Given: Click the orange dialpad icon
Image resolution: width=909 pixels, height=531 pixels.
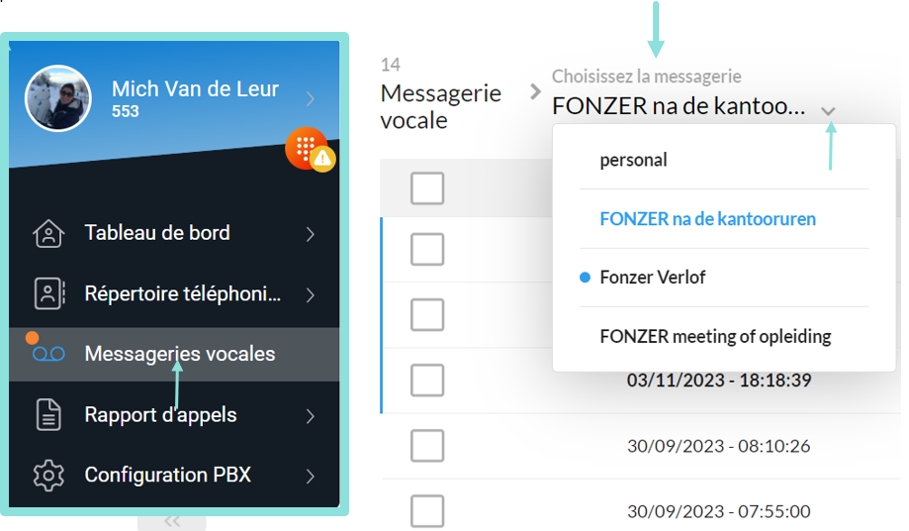Looking at the screenshot, I should coord(306,146).
